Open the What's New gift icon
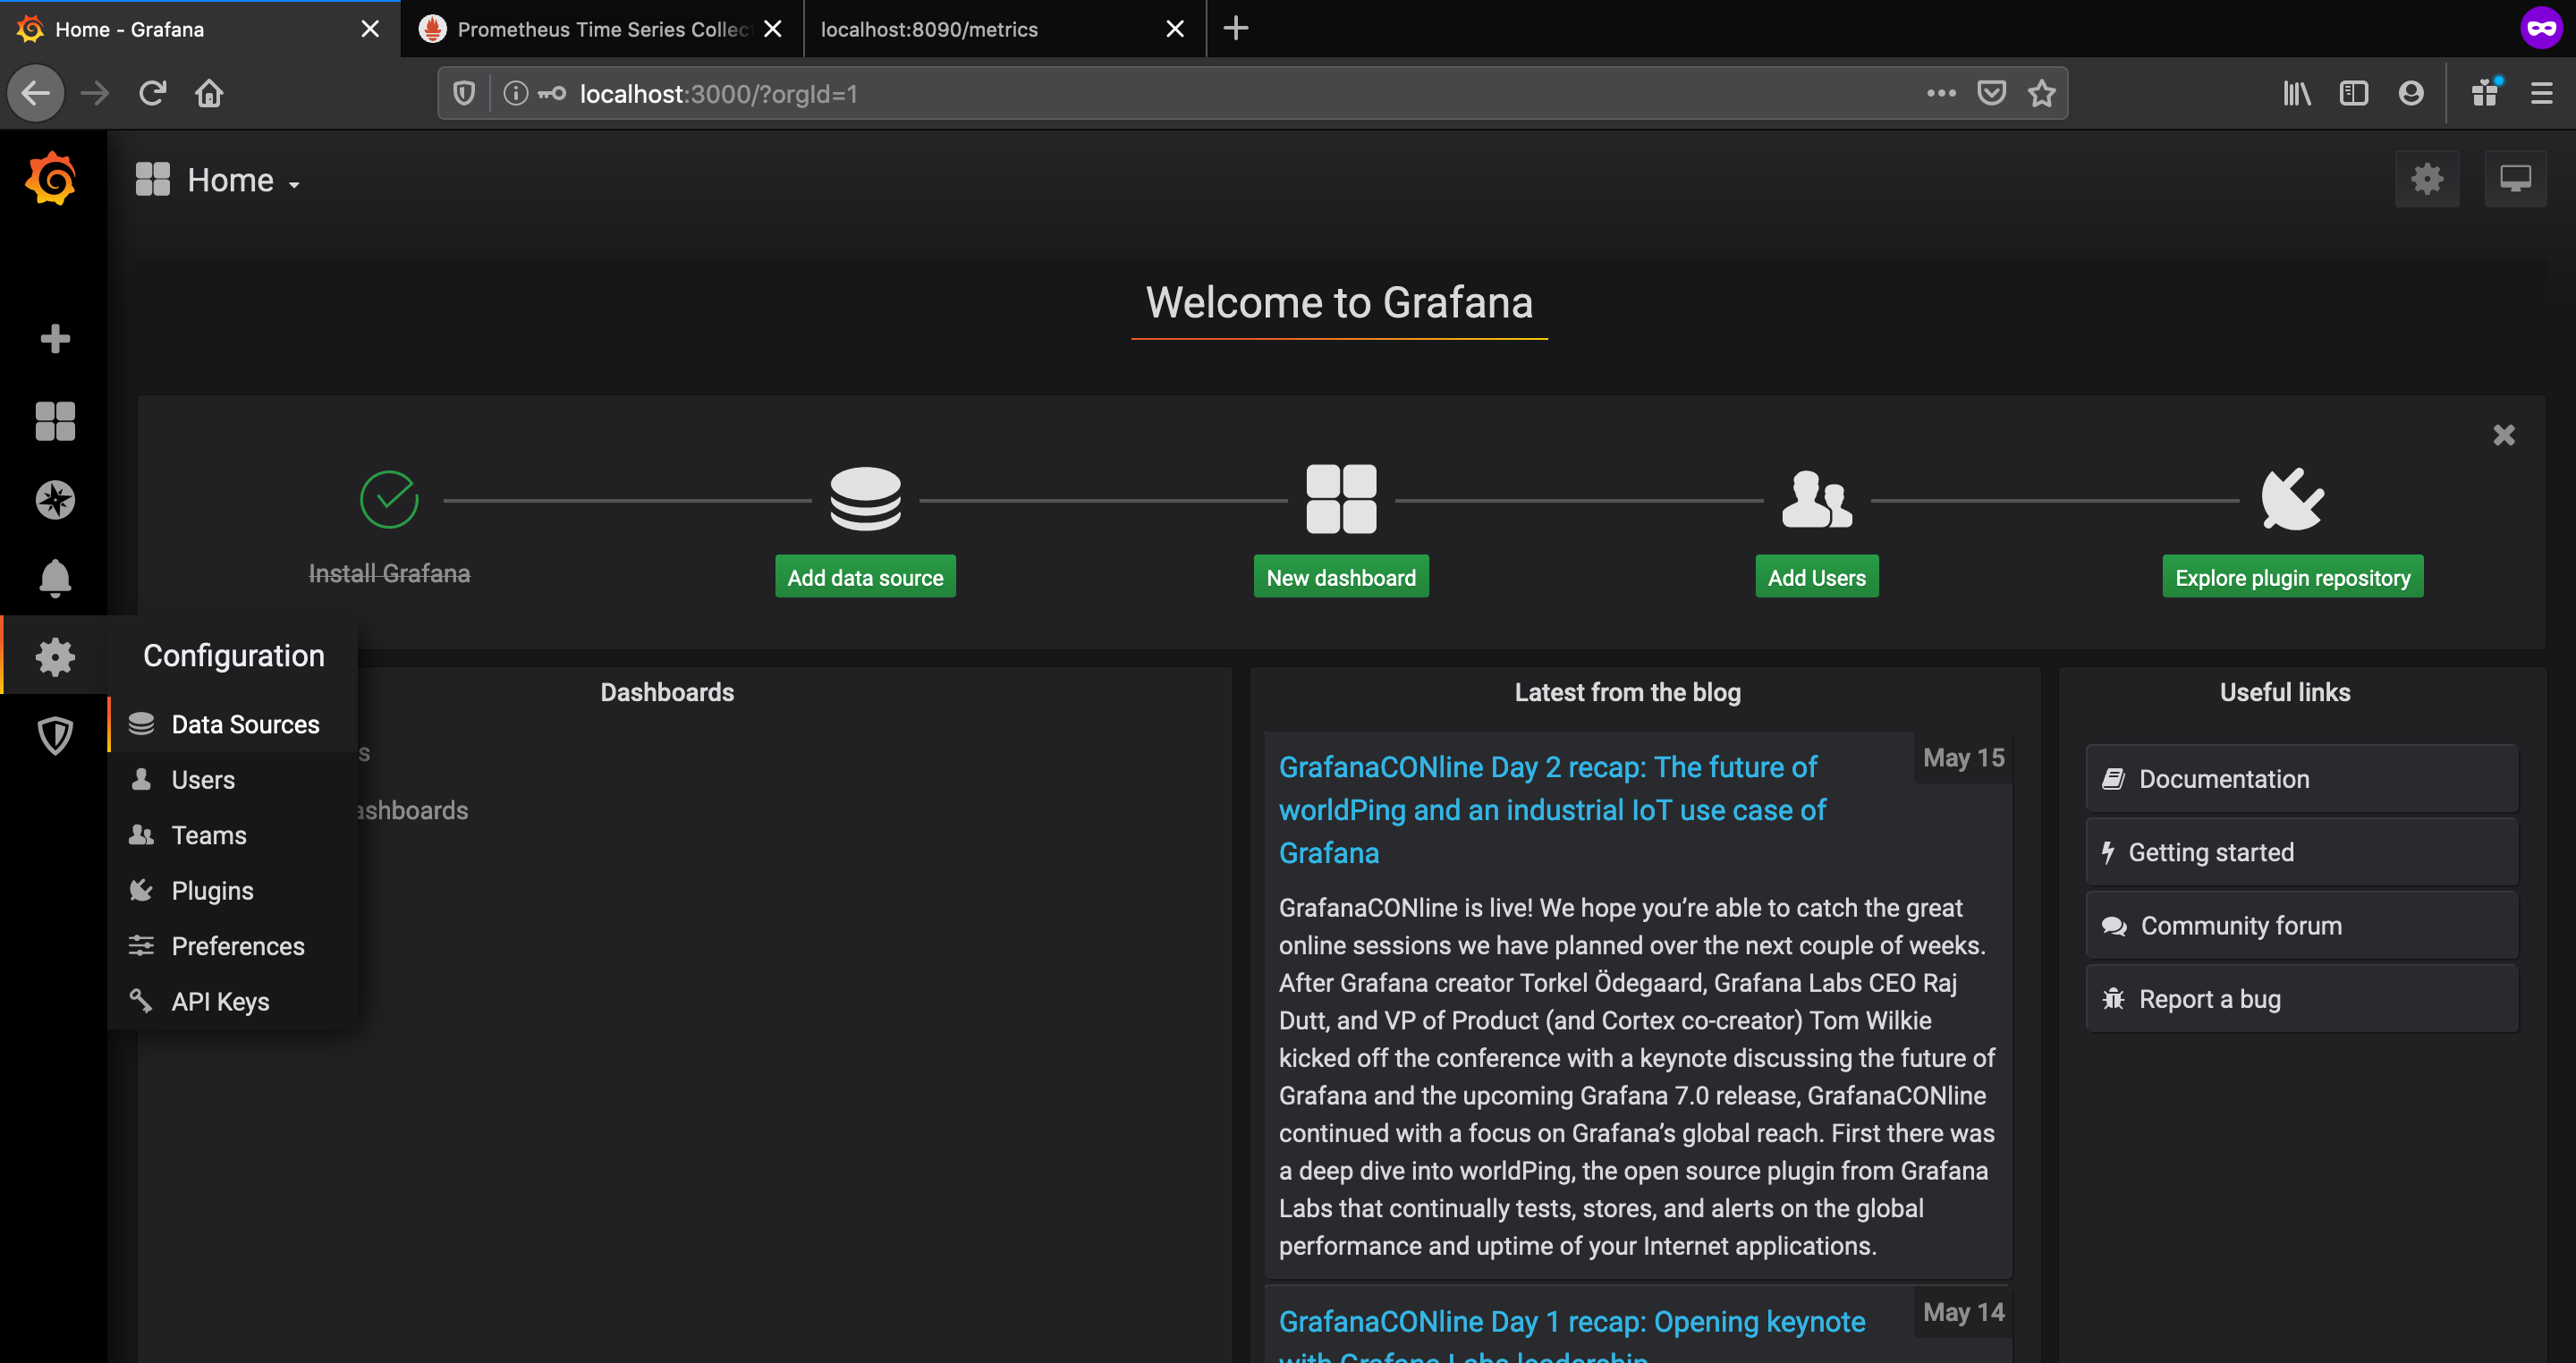This screenshot has height=1363, width=2576. pos(2485,93)
